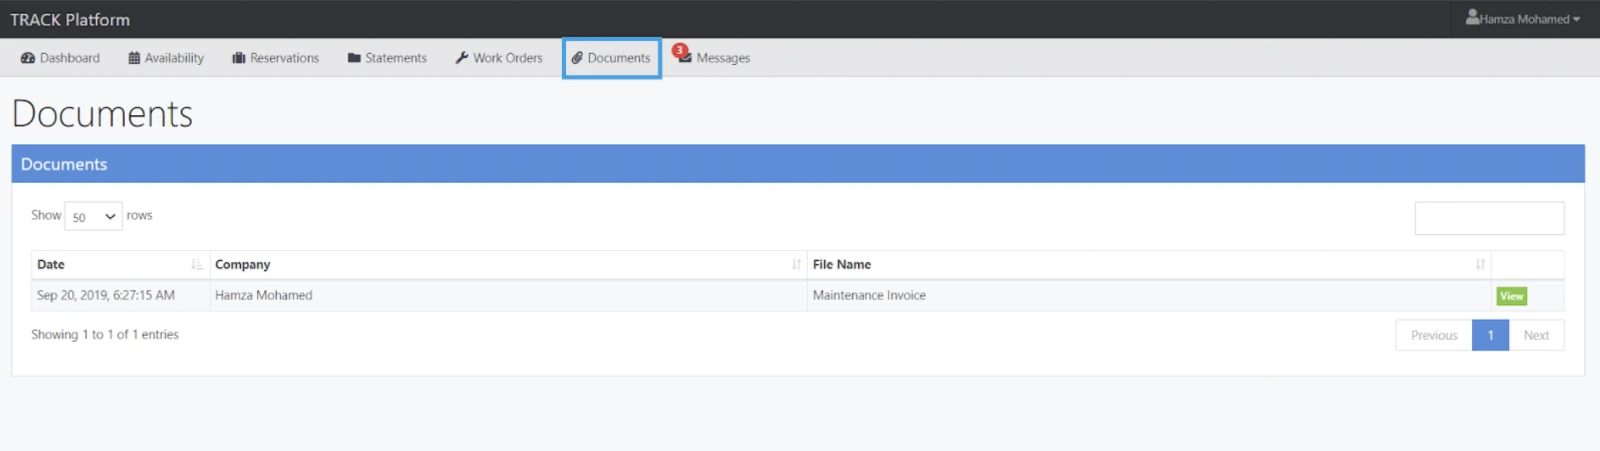
Task: Go to the Next page
Action: 1536,336
